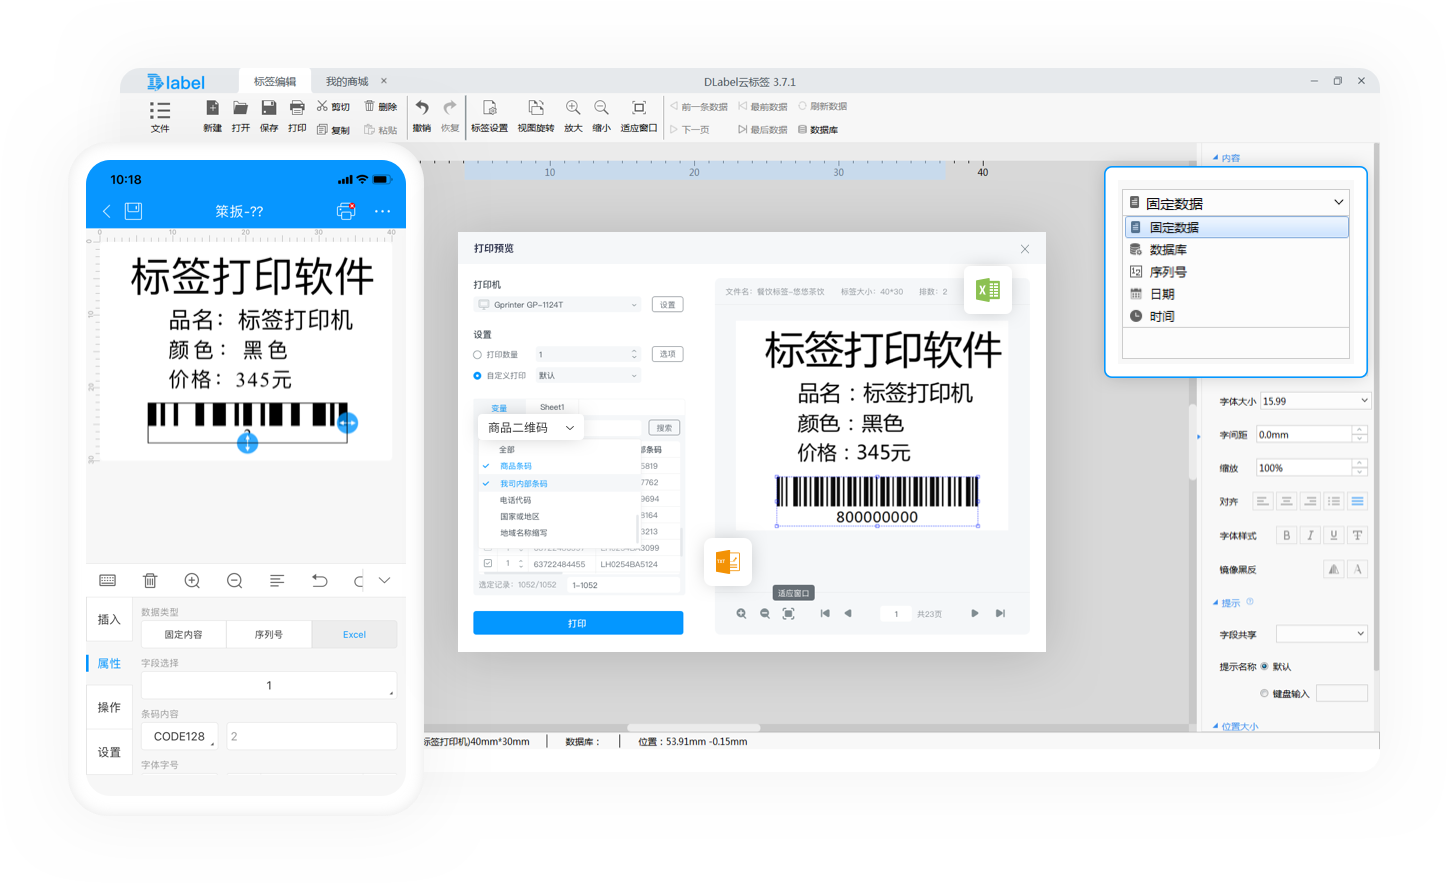Click the blue 打印 print button
This screenshot has width=1448, height=884.
[578, 623]
